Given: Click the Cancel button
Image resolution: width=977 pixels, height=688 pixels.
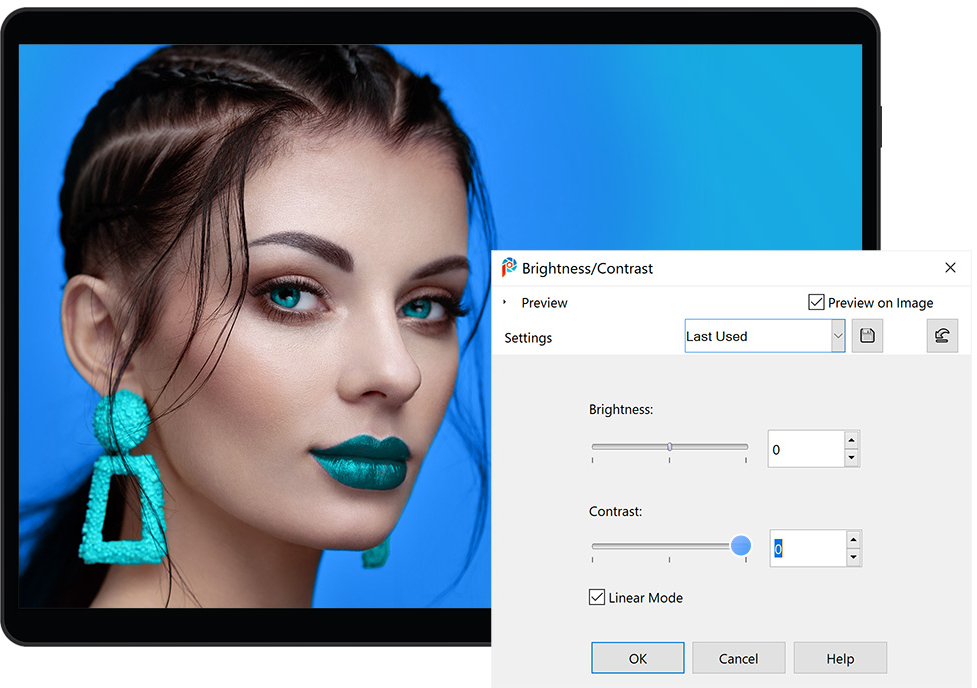Looking at the screenshot, I should (738, 658).
